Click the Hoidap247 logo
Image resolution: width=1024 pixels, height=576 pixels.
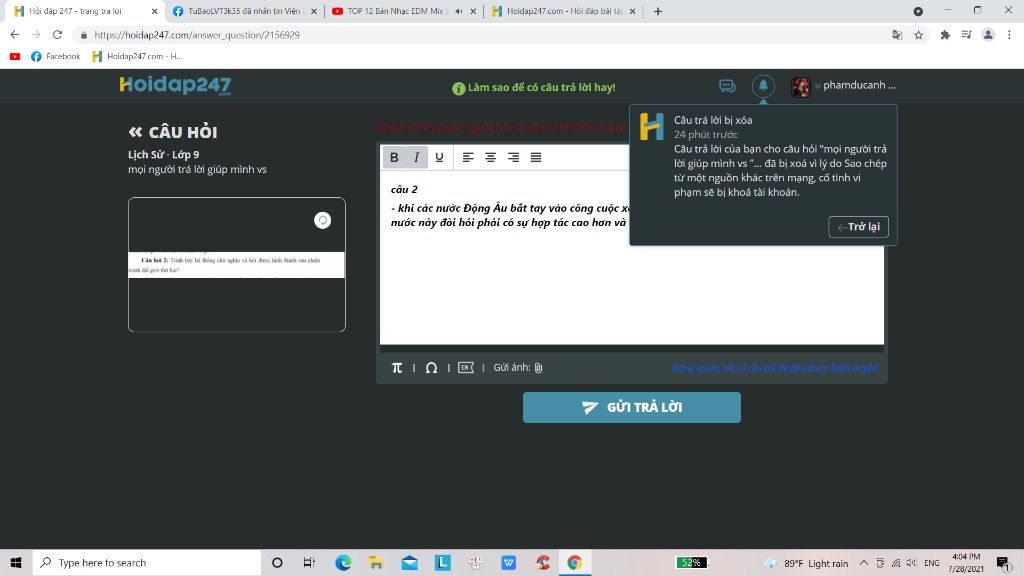click(x=175, y=86)
